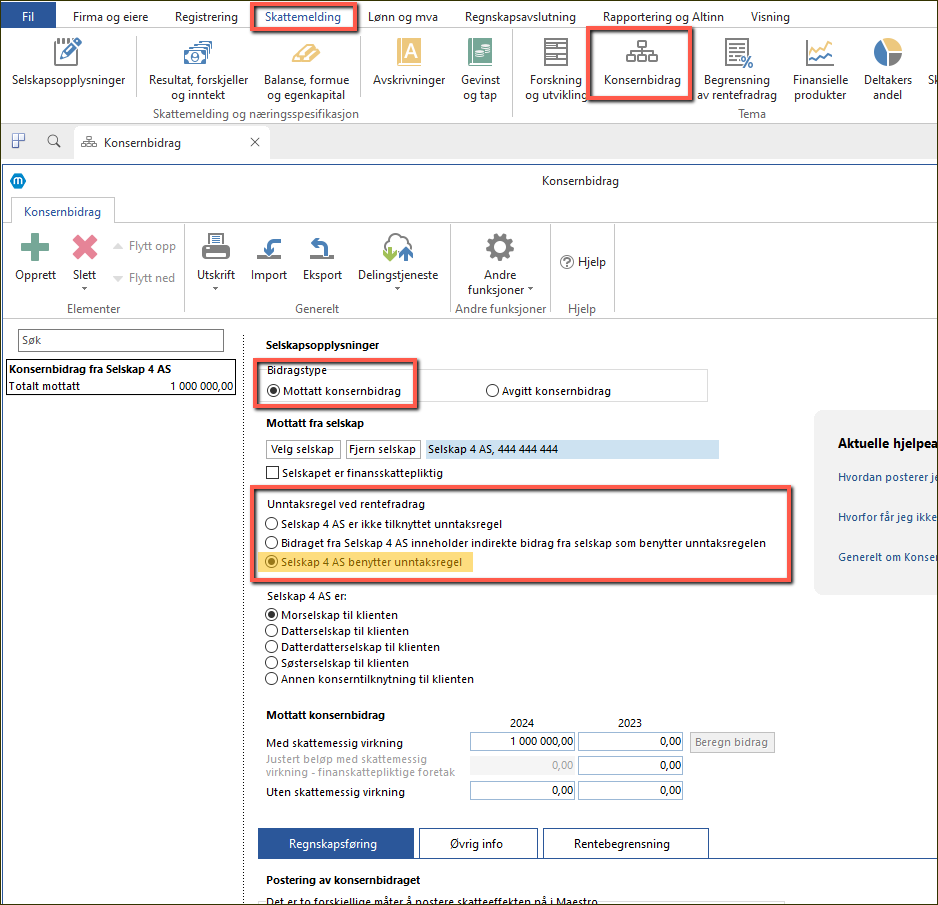Click the Beregn bidrag button
This screenshot has height=905, width=938.
(x=732, y=742)
